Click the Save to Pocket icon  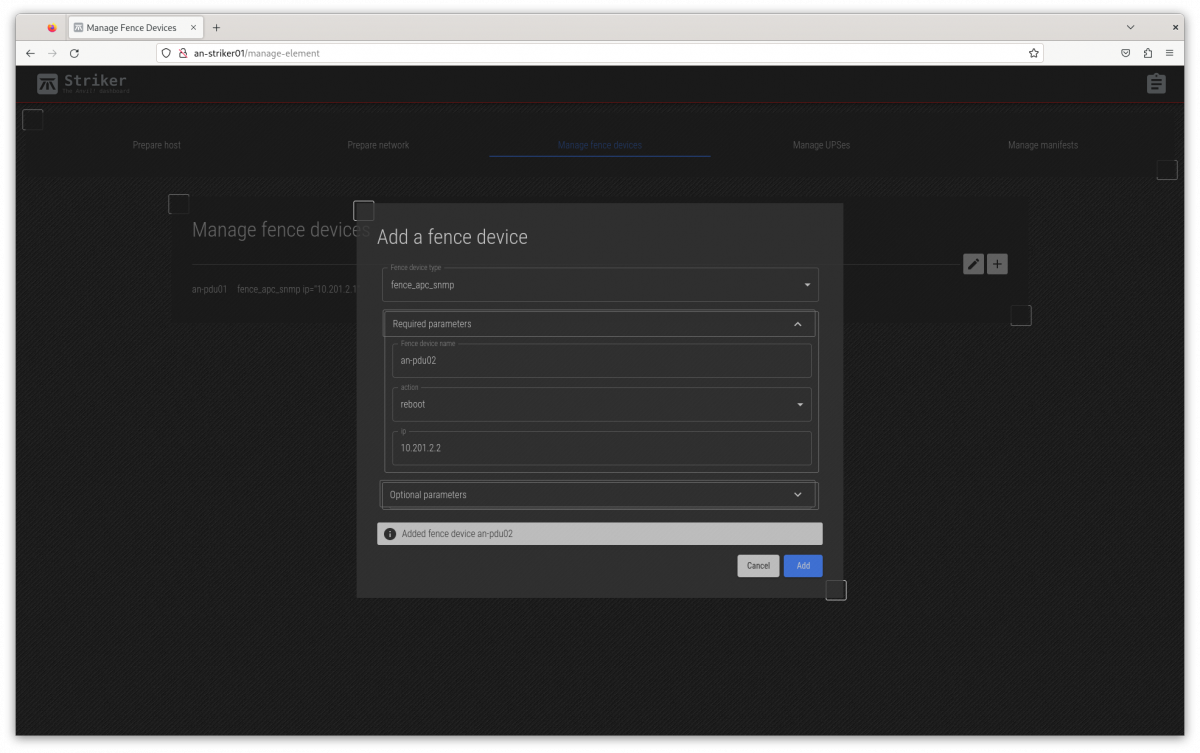point(1125,53)
